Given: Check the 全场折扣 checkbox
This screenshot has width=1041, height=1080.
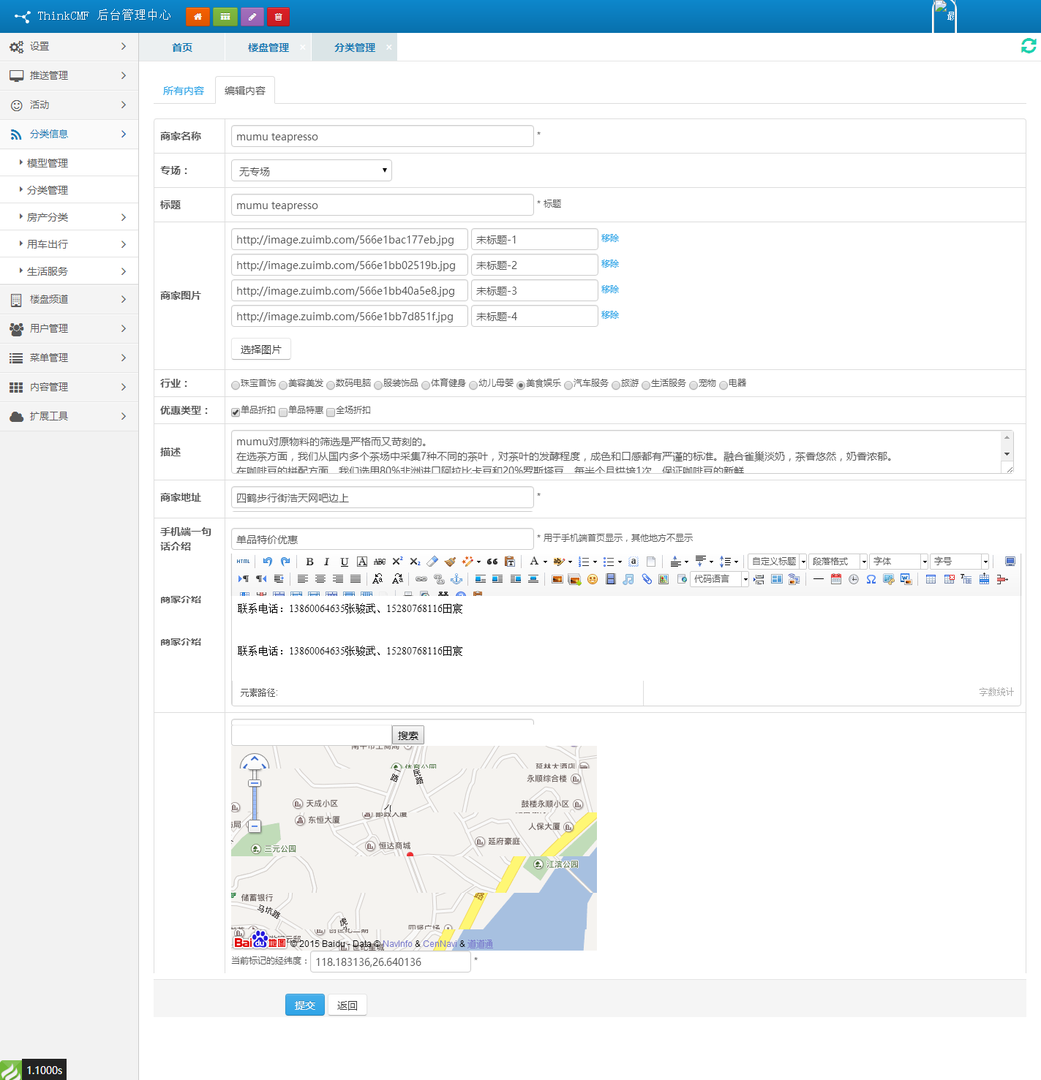Looking at the screenshot, I should coord(331,412).
